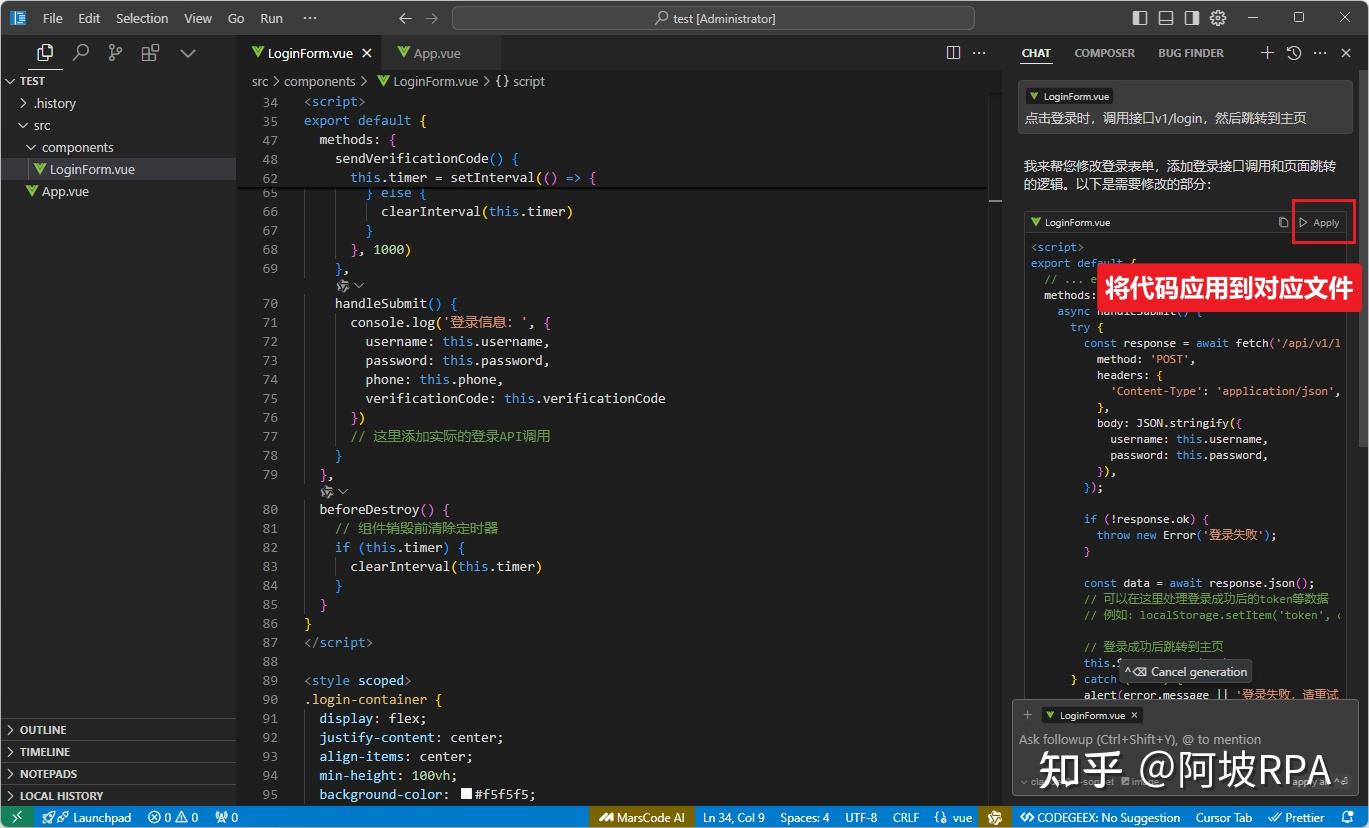The height and width of the screenshot is (828, 1369).
Task: Copy code block in chat panel
Action: 1283,223
